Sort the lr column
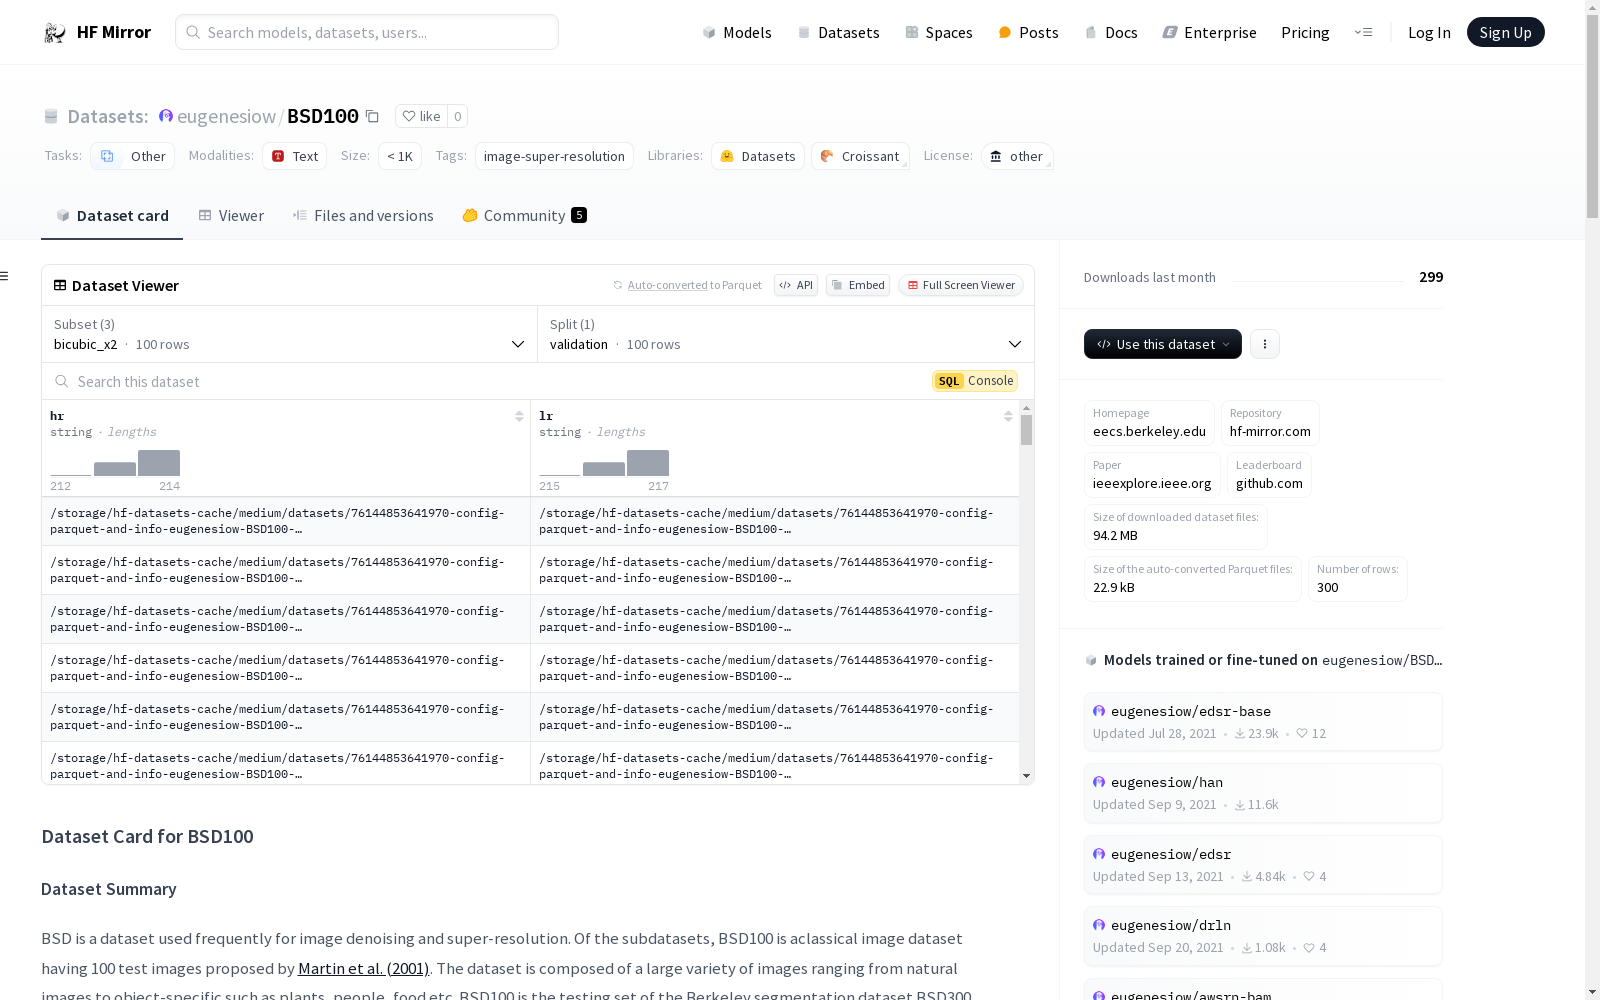The width and height of the screenshot is (1600, 1000). tap(1008, 416)
